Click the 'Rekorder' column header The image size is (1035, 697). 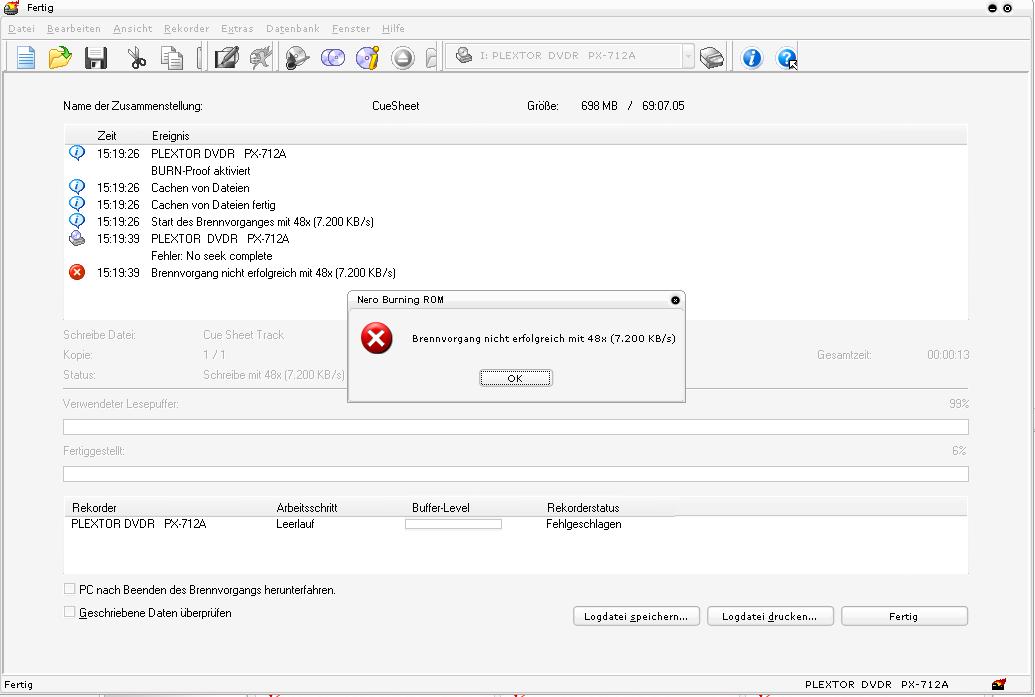[x=94, y=508]
